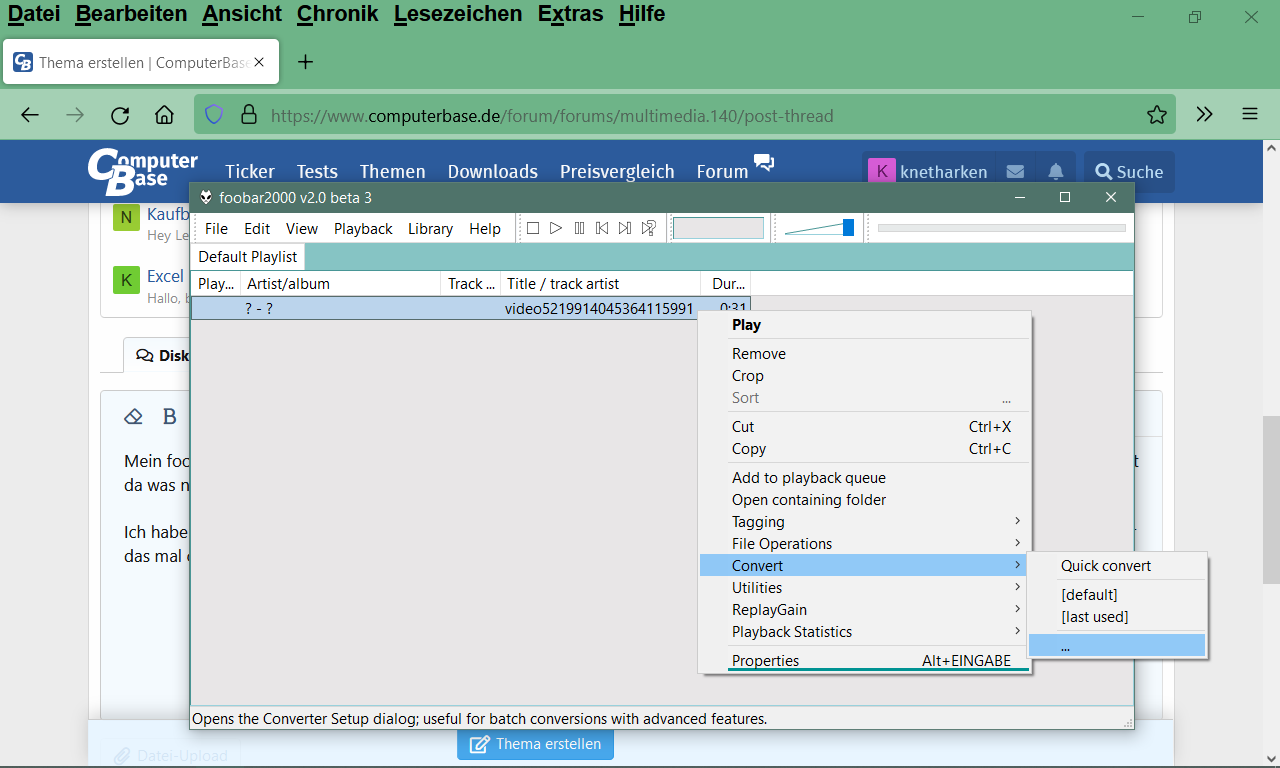Open forum speech bubble icon

point(764,163)
